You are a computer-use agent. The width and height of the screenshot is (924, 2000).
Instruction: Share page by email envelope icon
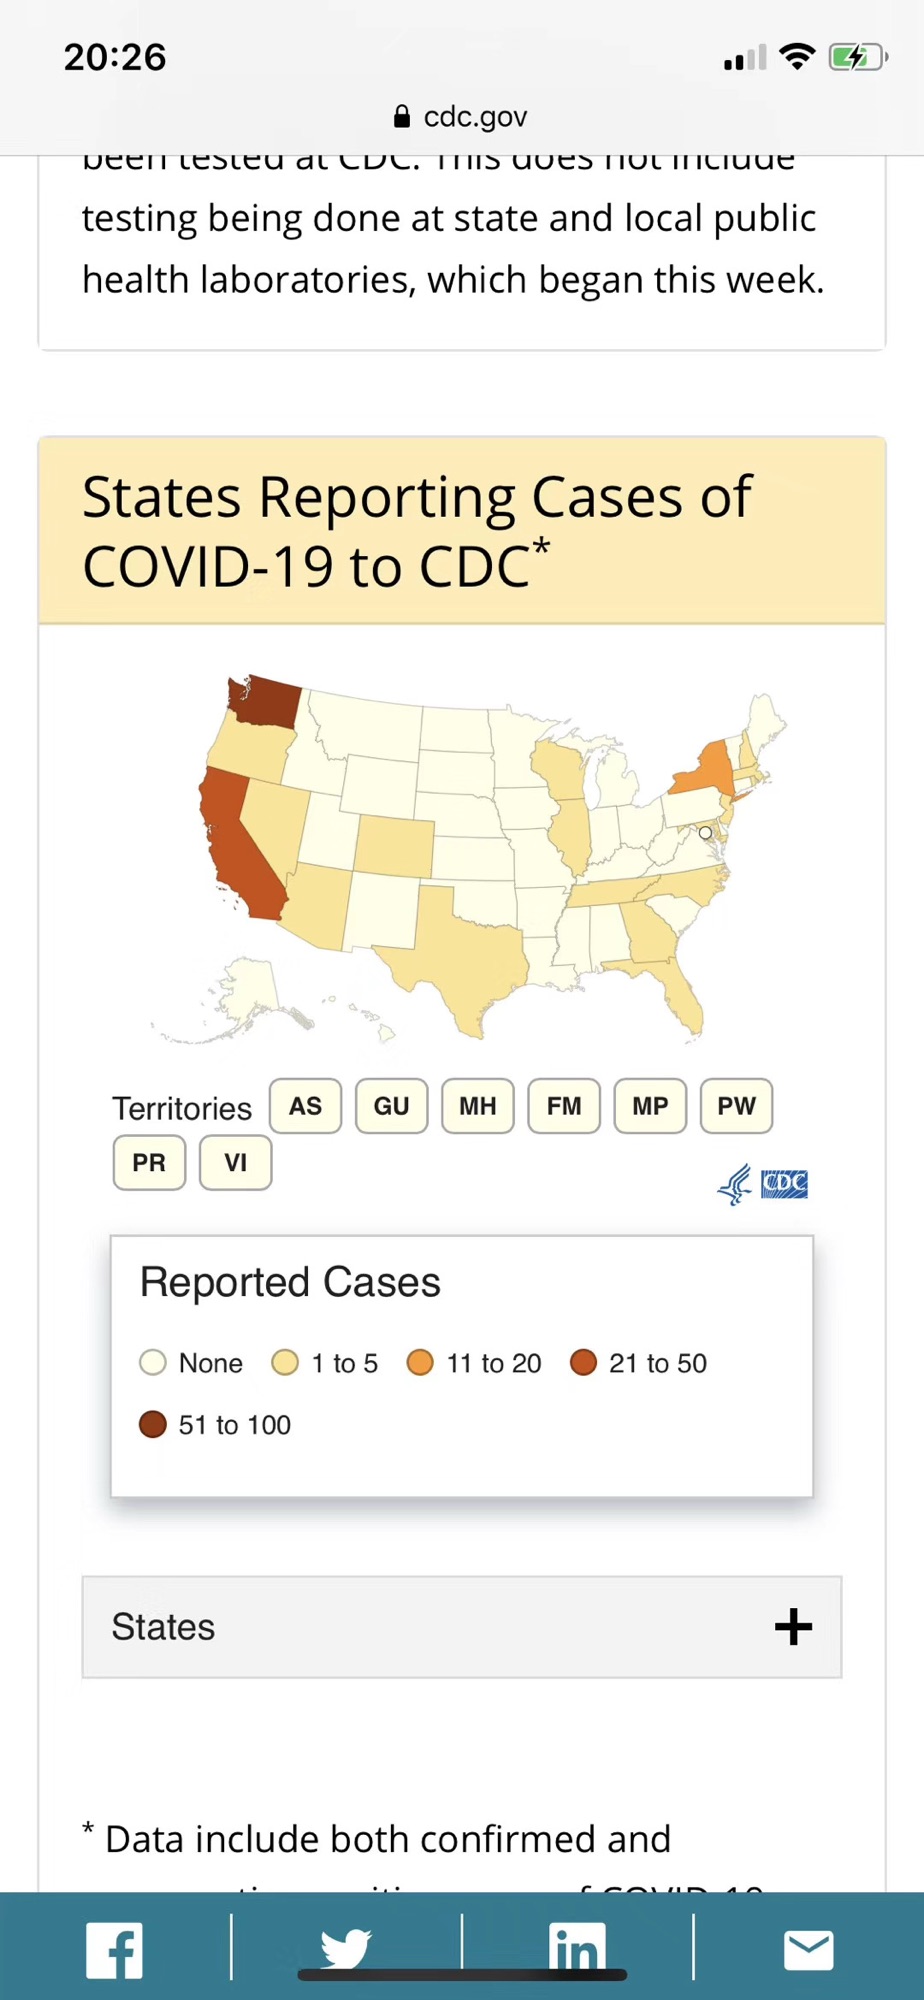pyautogui.click(x=808, y=1949)
